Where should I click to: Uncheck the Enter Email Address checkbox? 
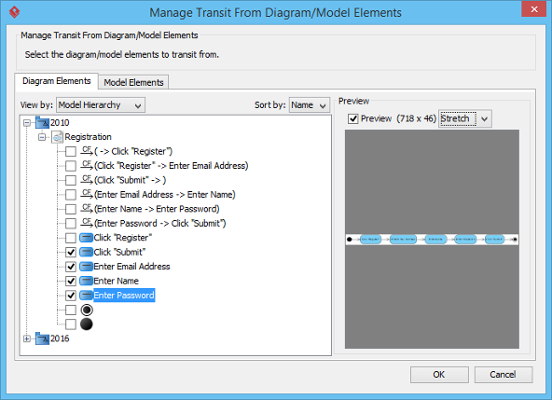point(71,267)
